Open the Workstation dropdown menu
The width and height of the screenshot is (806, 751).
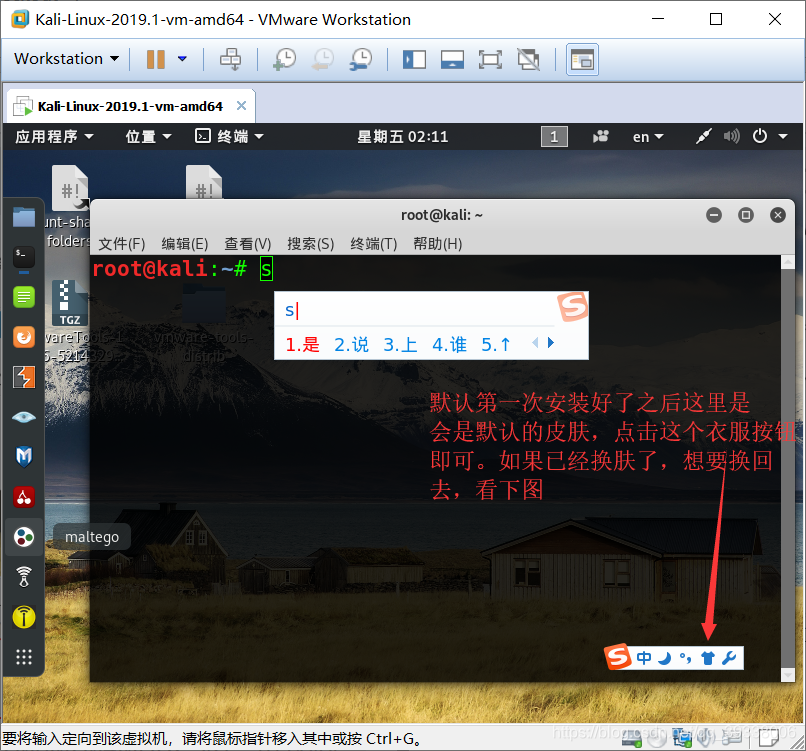click(x=66, y=59)
